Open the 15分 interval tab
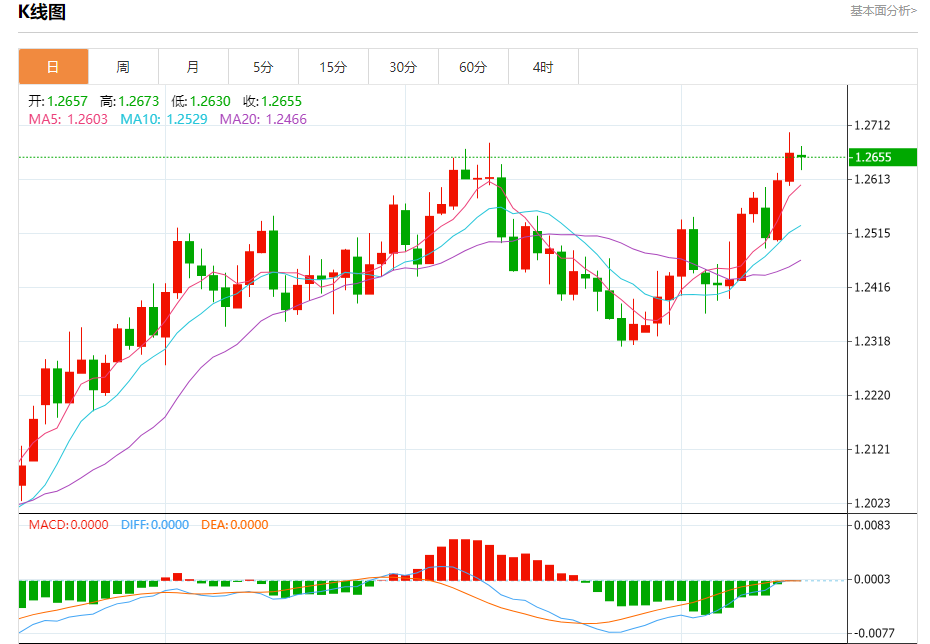The image size is (930, 644). [x=333, y=67]
